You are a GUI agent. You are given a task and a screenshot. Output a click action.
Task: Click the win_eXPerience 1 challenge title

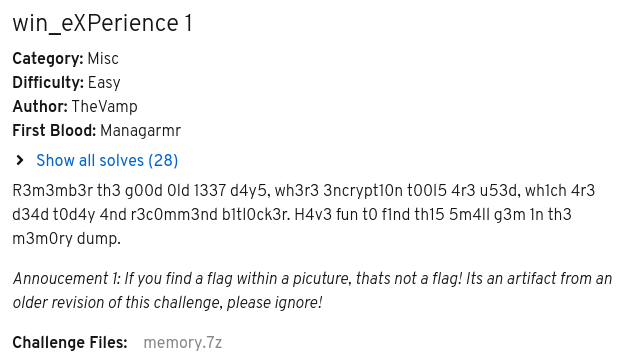click(102, 23)
